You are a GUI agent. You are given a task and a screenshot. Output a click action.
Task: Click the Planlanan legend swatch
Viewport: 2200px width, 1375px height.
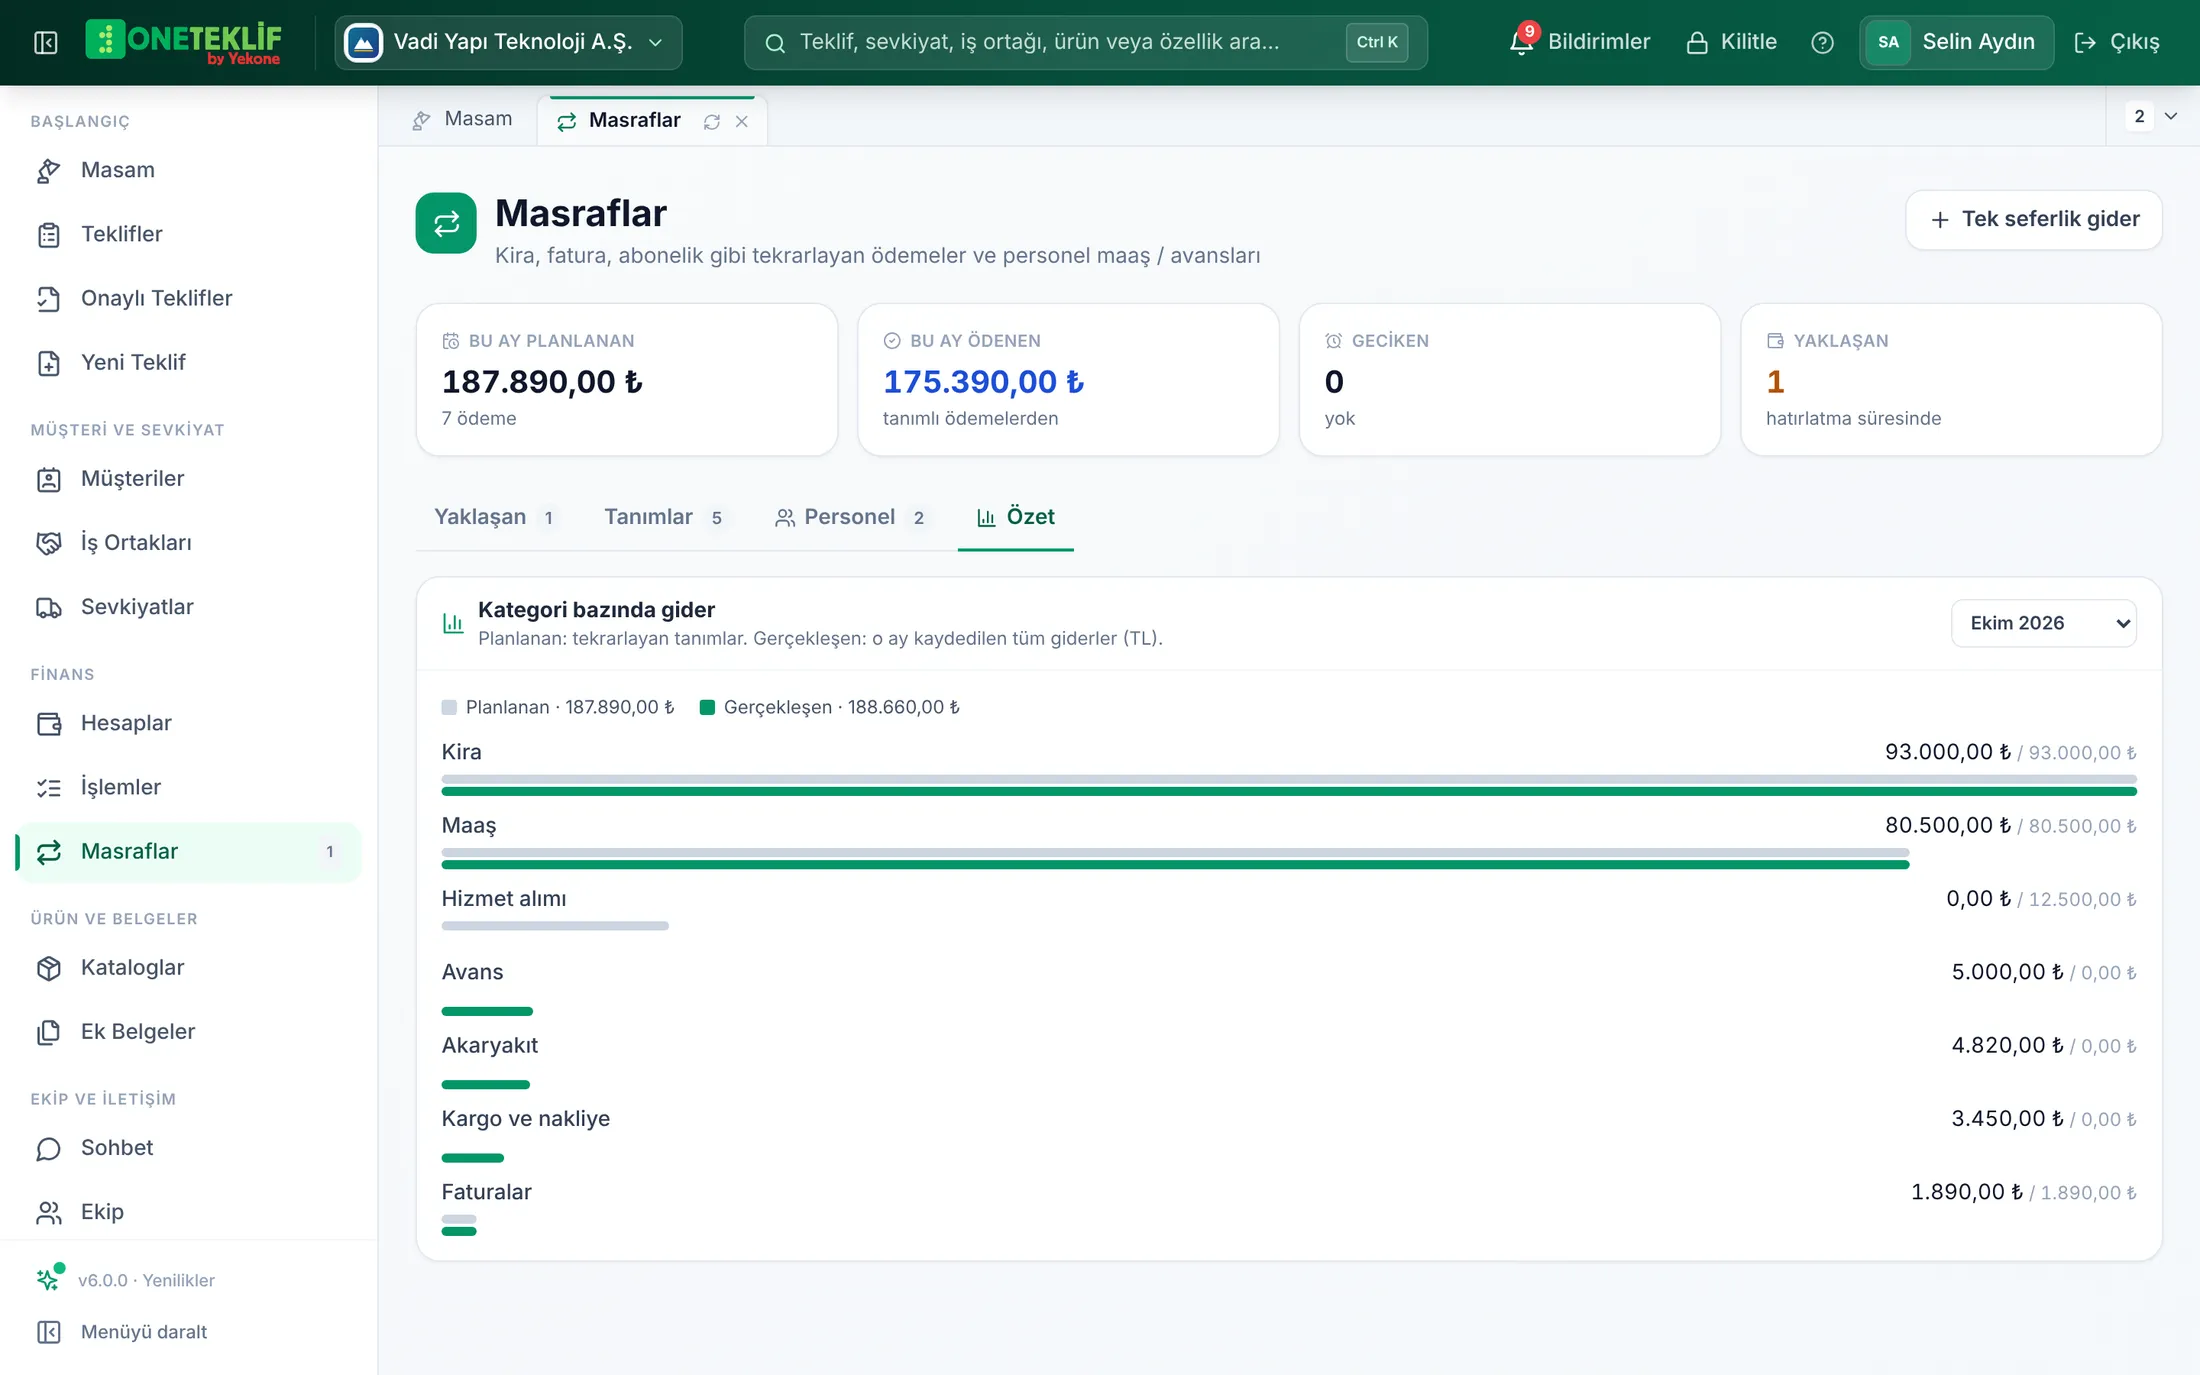tap(449, 707)
